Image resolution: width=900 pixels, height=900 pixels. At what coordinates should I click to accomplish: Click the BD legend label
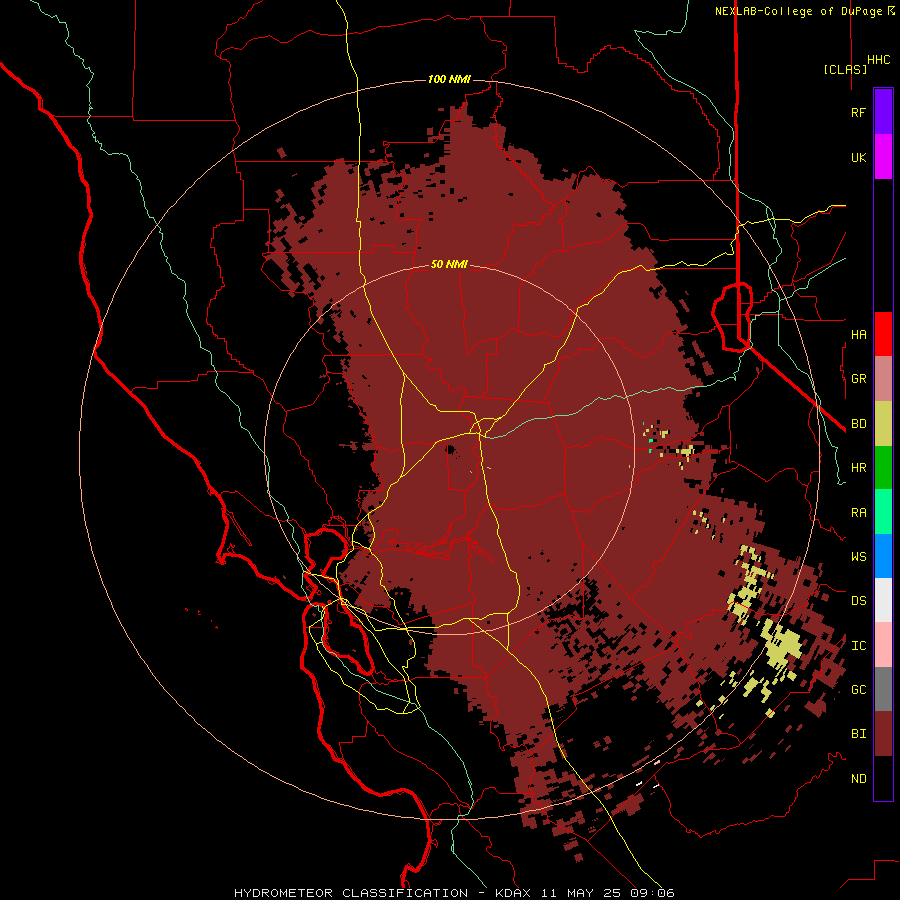(x=858, y=424)
